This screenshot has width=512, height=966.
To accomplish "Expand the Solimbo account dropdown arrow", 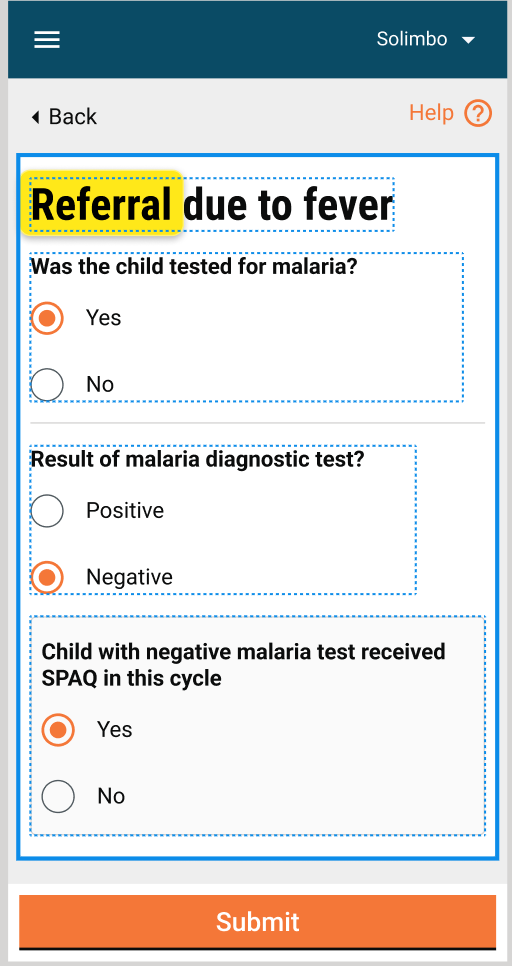I will [468, 41].
